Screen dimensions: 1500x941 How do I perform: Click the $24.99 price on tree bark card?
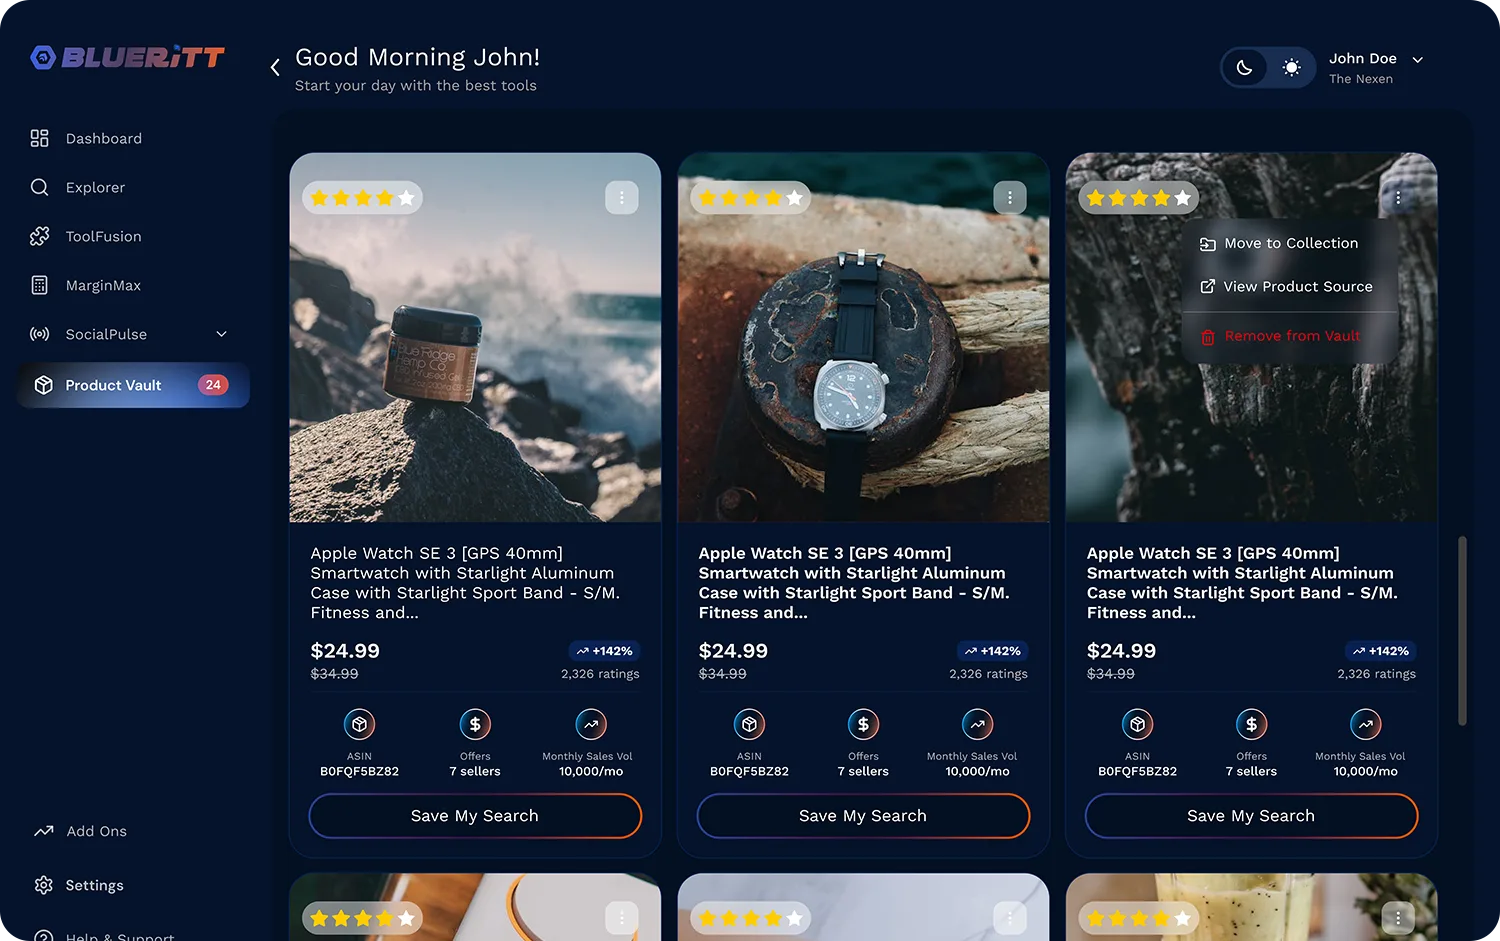point(1121,651)
